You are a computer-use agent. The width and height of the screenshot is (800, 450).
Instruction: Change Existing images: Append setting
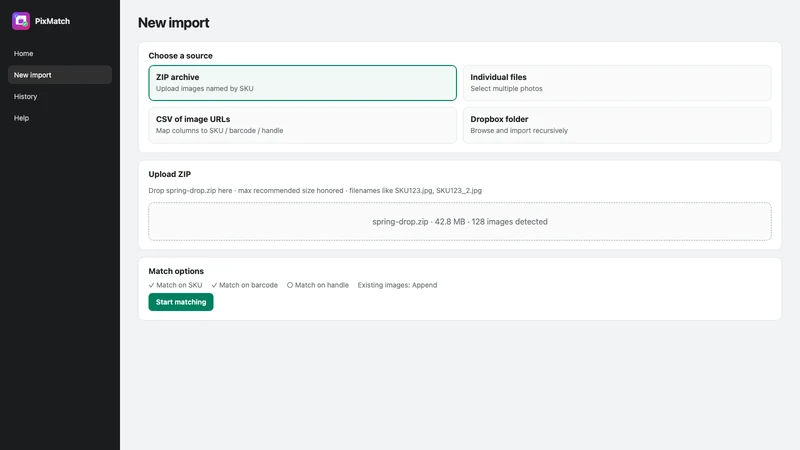pyautogui.click(x=397, y=285)
